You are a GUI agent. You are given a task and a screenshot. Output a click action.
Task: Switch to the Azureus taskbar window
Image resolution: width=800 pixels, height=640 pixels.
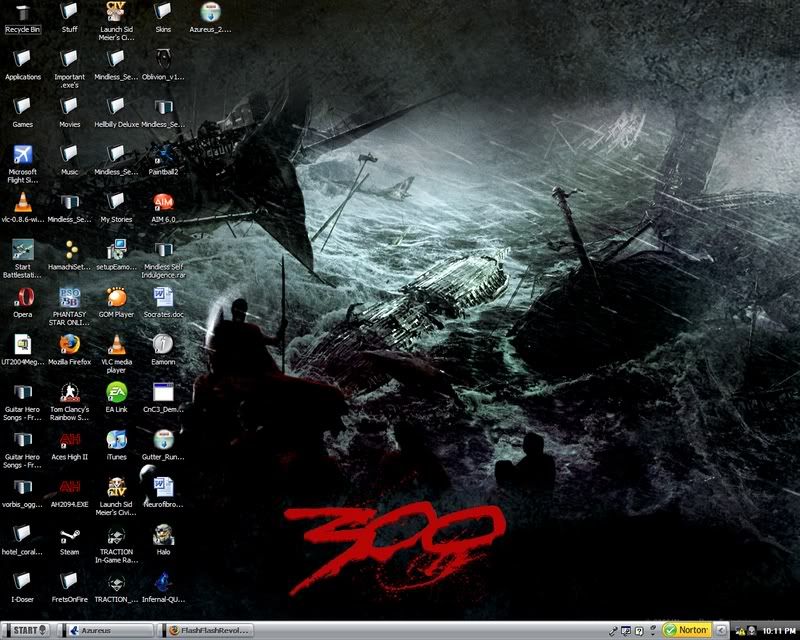(x=108, y=630)
